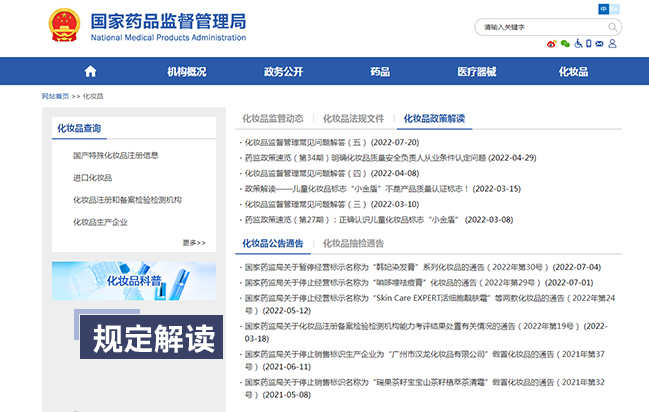The height and width of the screenshot is (412, 649).
Task: Click the 网站首页 breadcrumb link
Action: click(55, 96)
